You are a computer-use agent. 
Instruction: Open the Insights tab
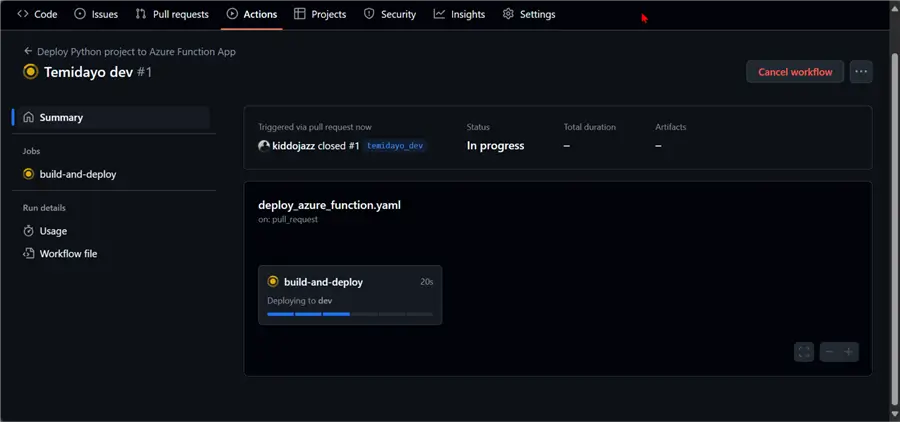459,14
